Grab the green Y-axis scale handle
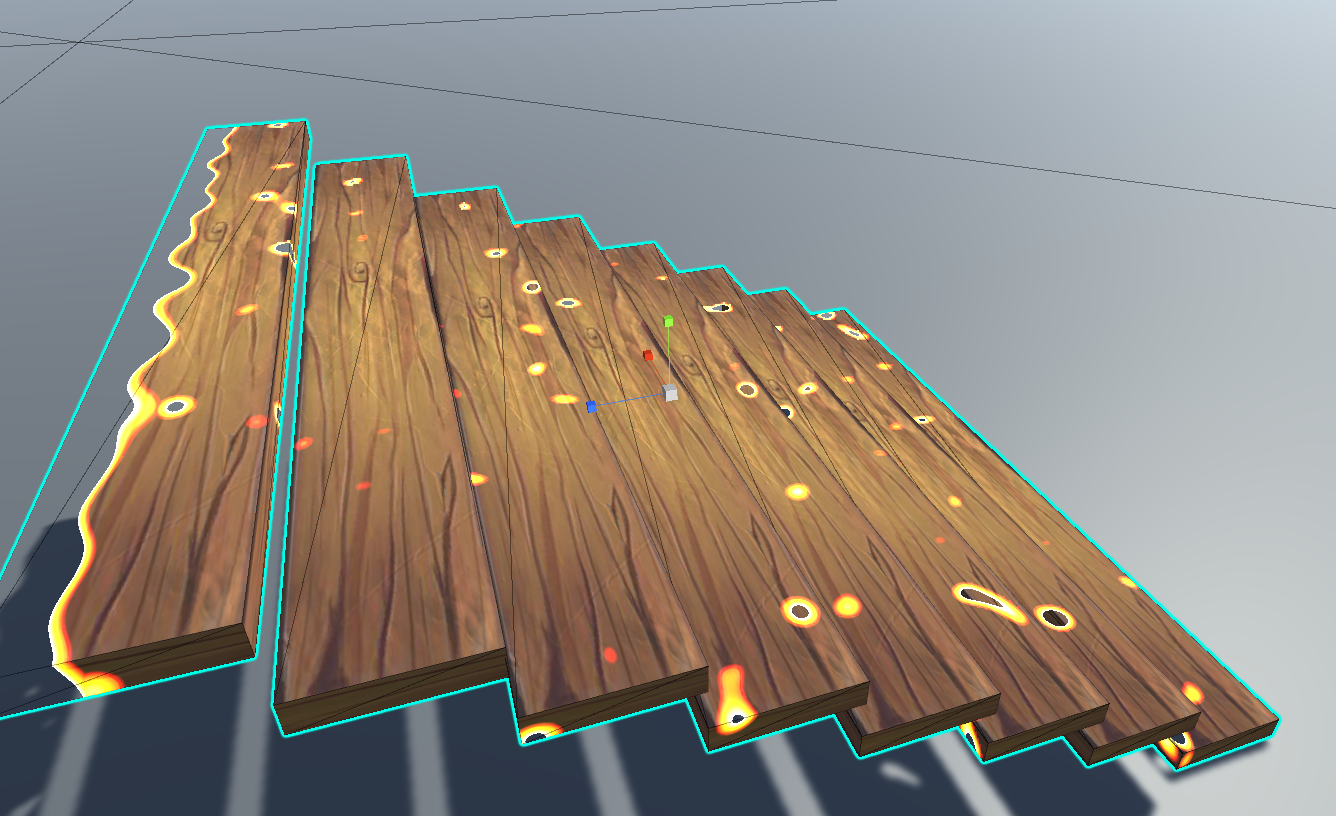This screenshot has height=816, width=1336. click(668, 321)
